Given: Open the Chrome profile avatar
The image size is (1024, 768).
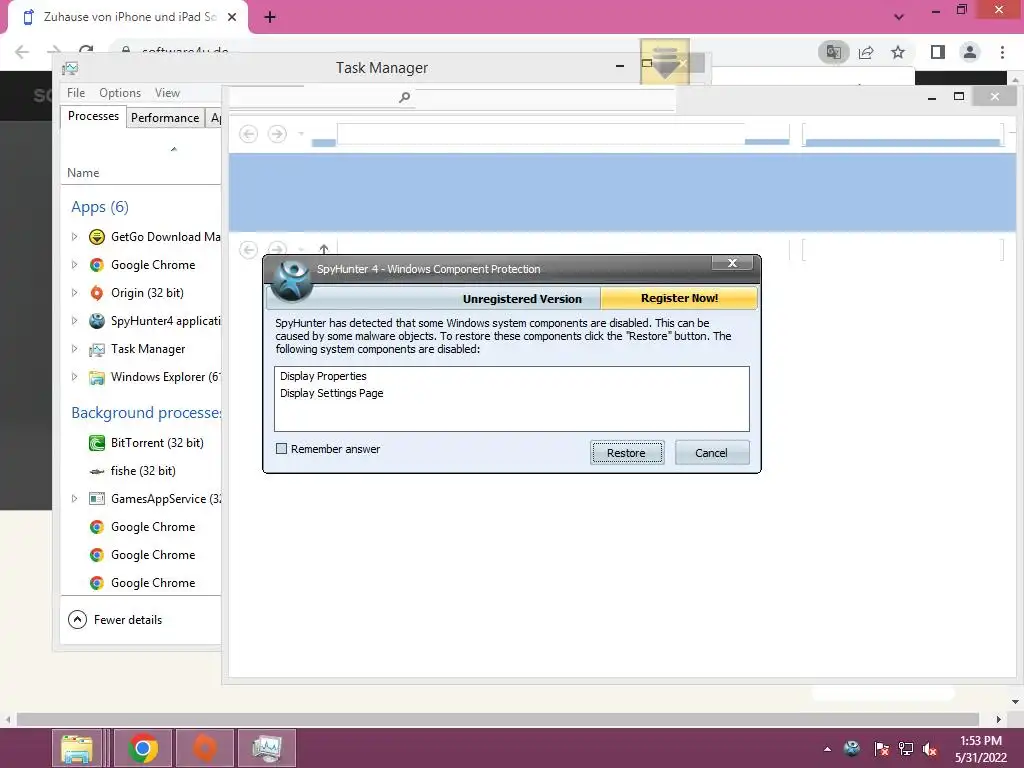Looking at the screenshot, I should coord(970,52).
